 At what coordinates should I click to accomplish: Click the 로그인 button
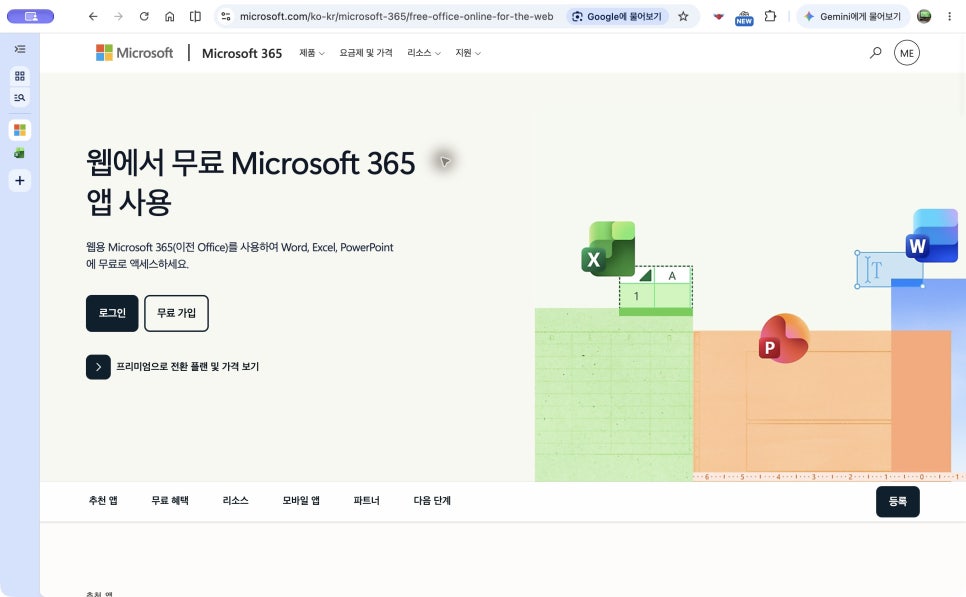click(112, 313)
